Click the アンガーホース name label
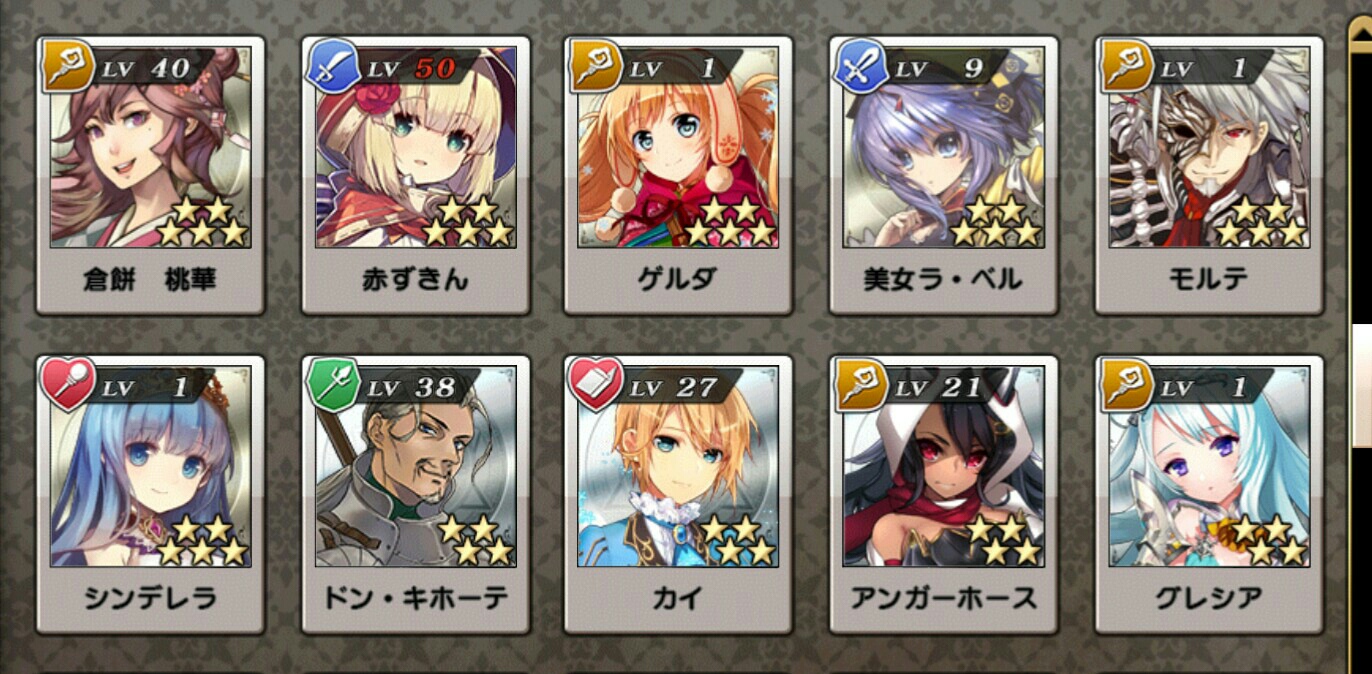Image resolution: width=1372 pixels, height=674 pixels. 943,598
